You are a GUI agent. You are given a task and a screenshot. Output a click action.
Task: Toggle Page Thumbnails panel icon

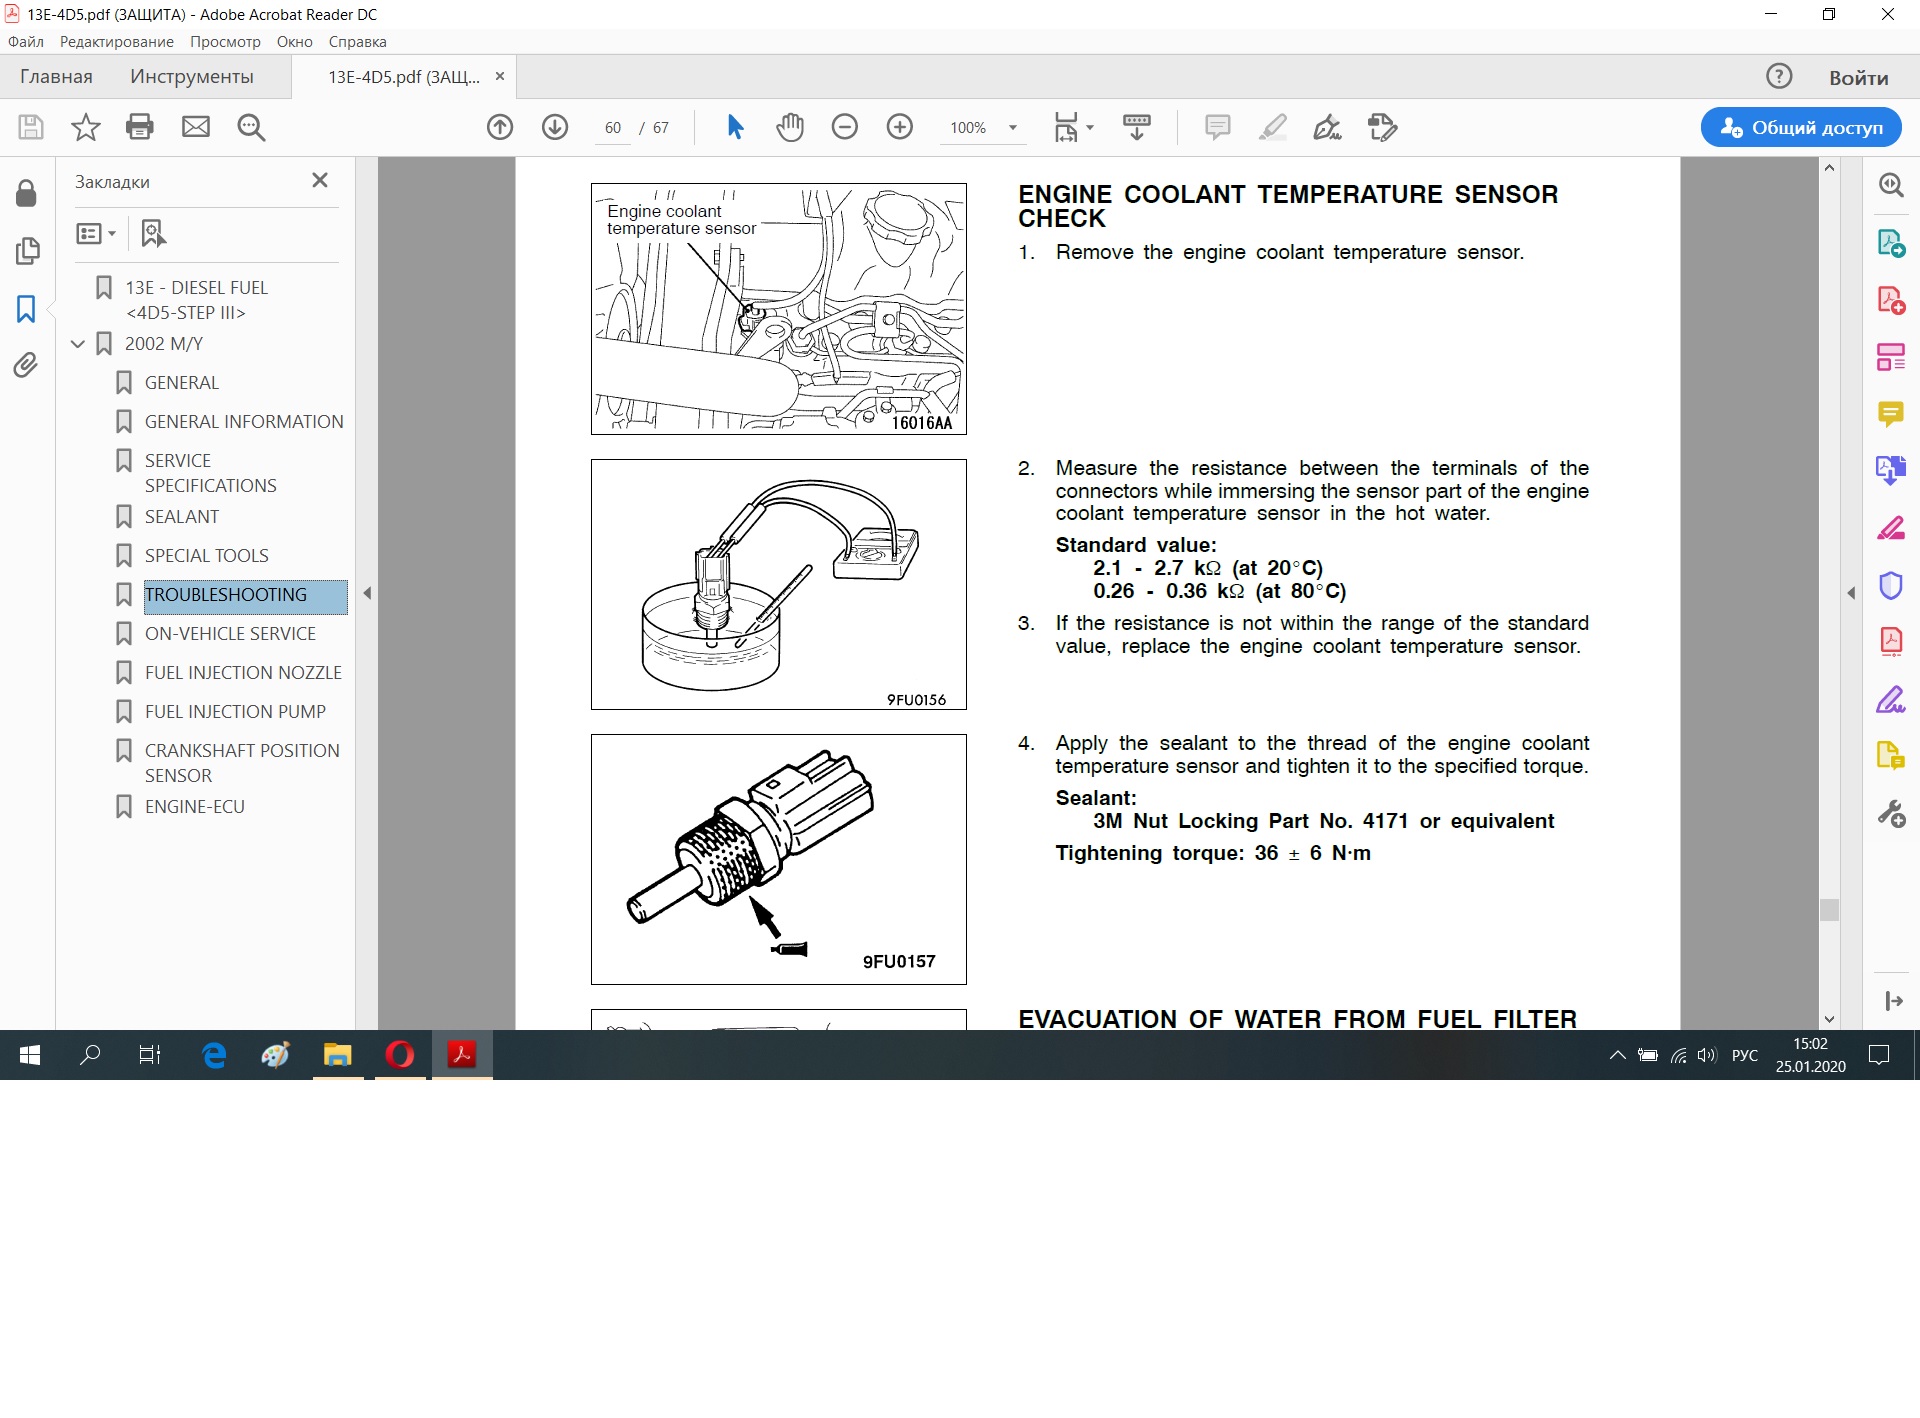tap(27, 251)
